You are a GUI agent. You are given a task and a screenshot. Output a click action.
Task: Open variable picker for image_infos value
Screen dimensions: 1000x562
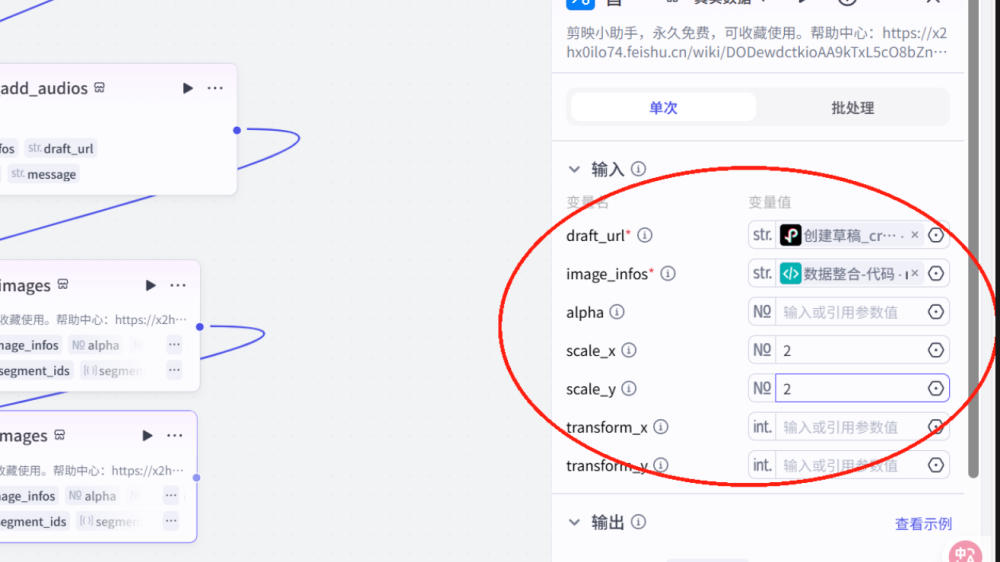pos(936,273)
